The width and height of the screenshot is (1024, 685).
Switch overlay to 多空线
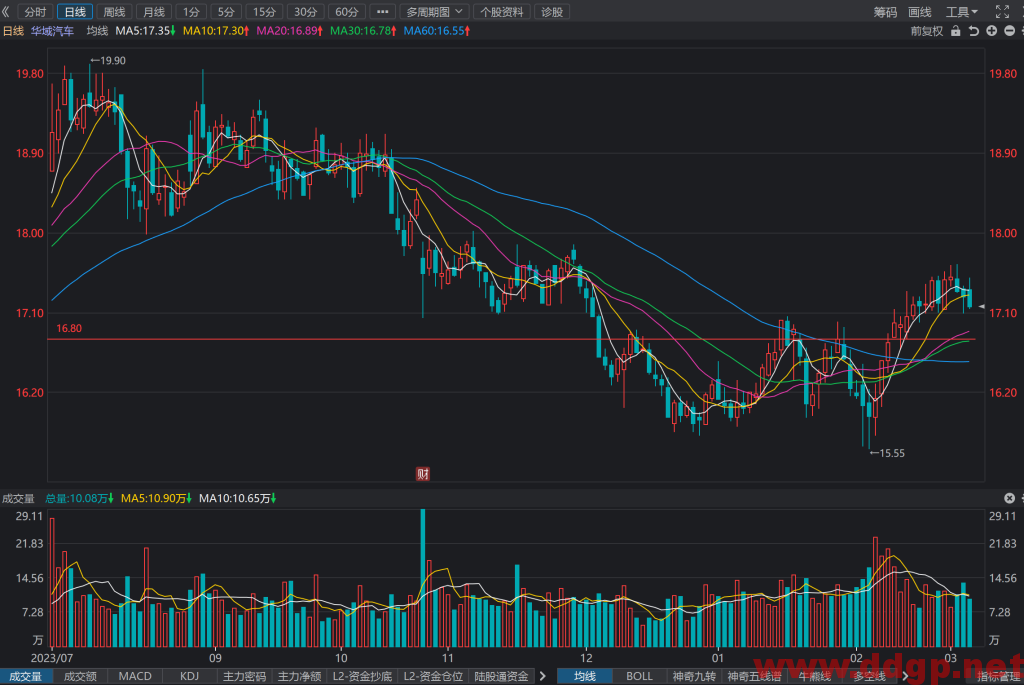(x=869, y=677)
